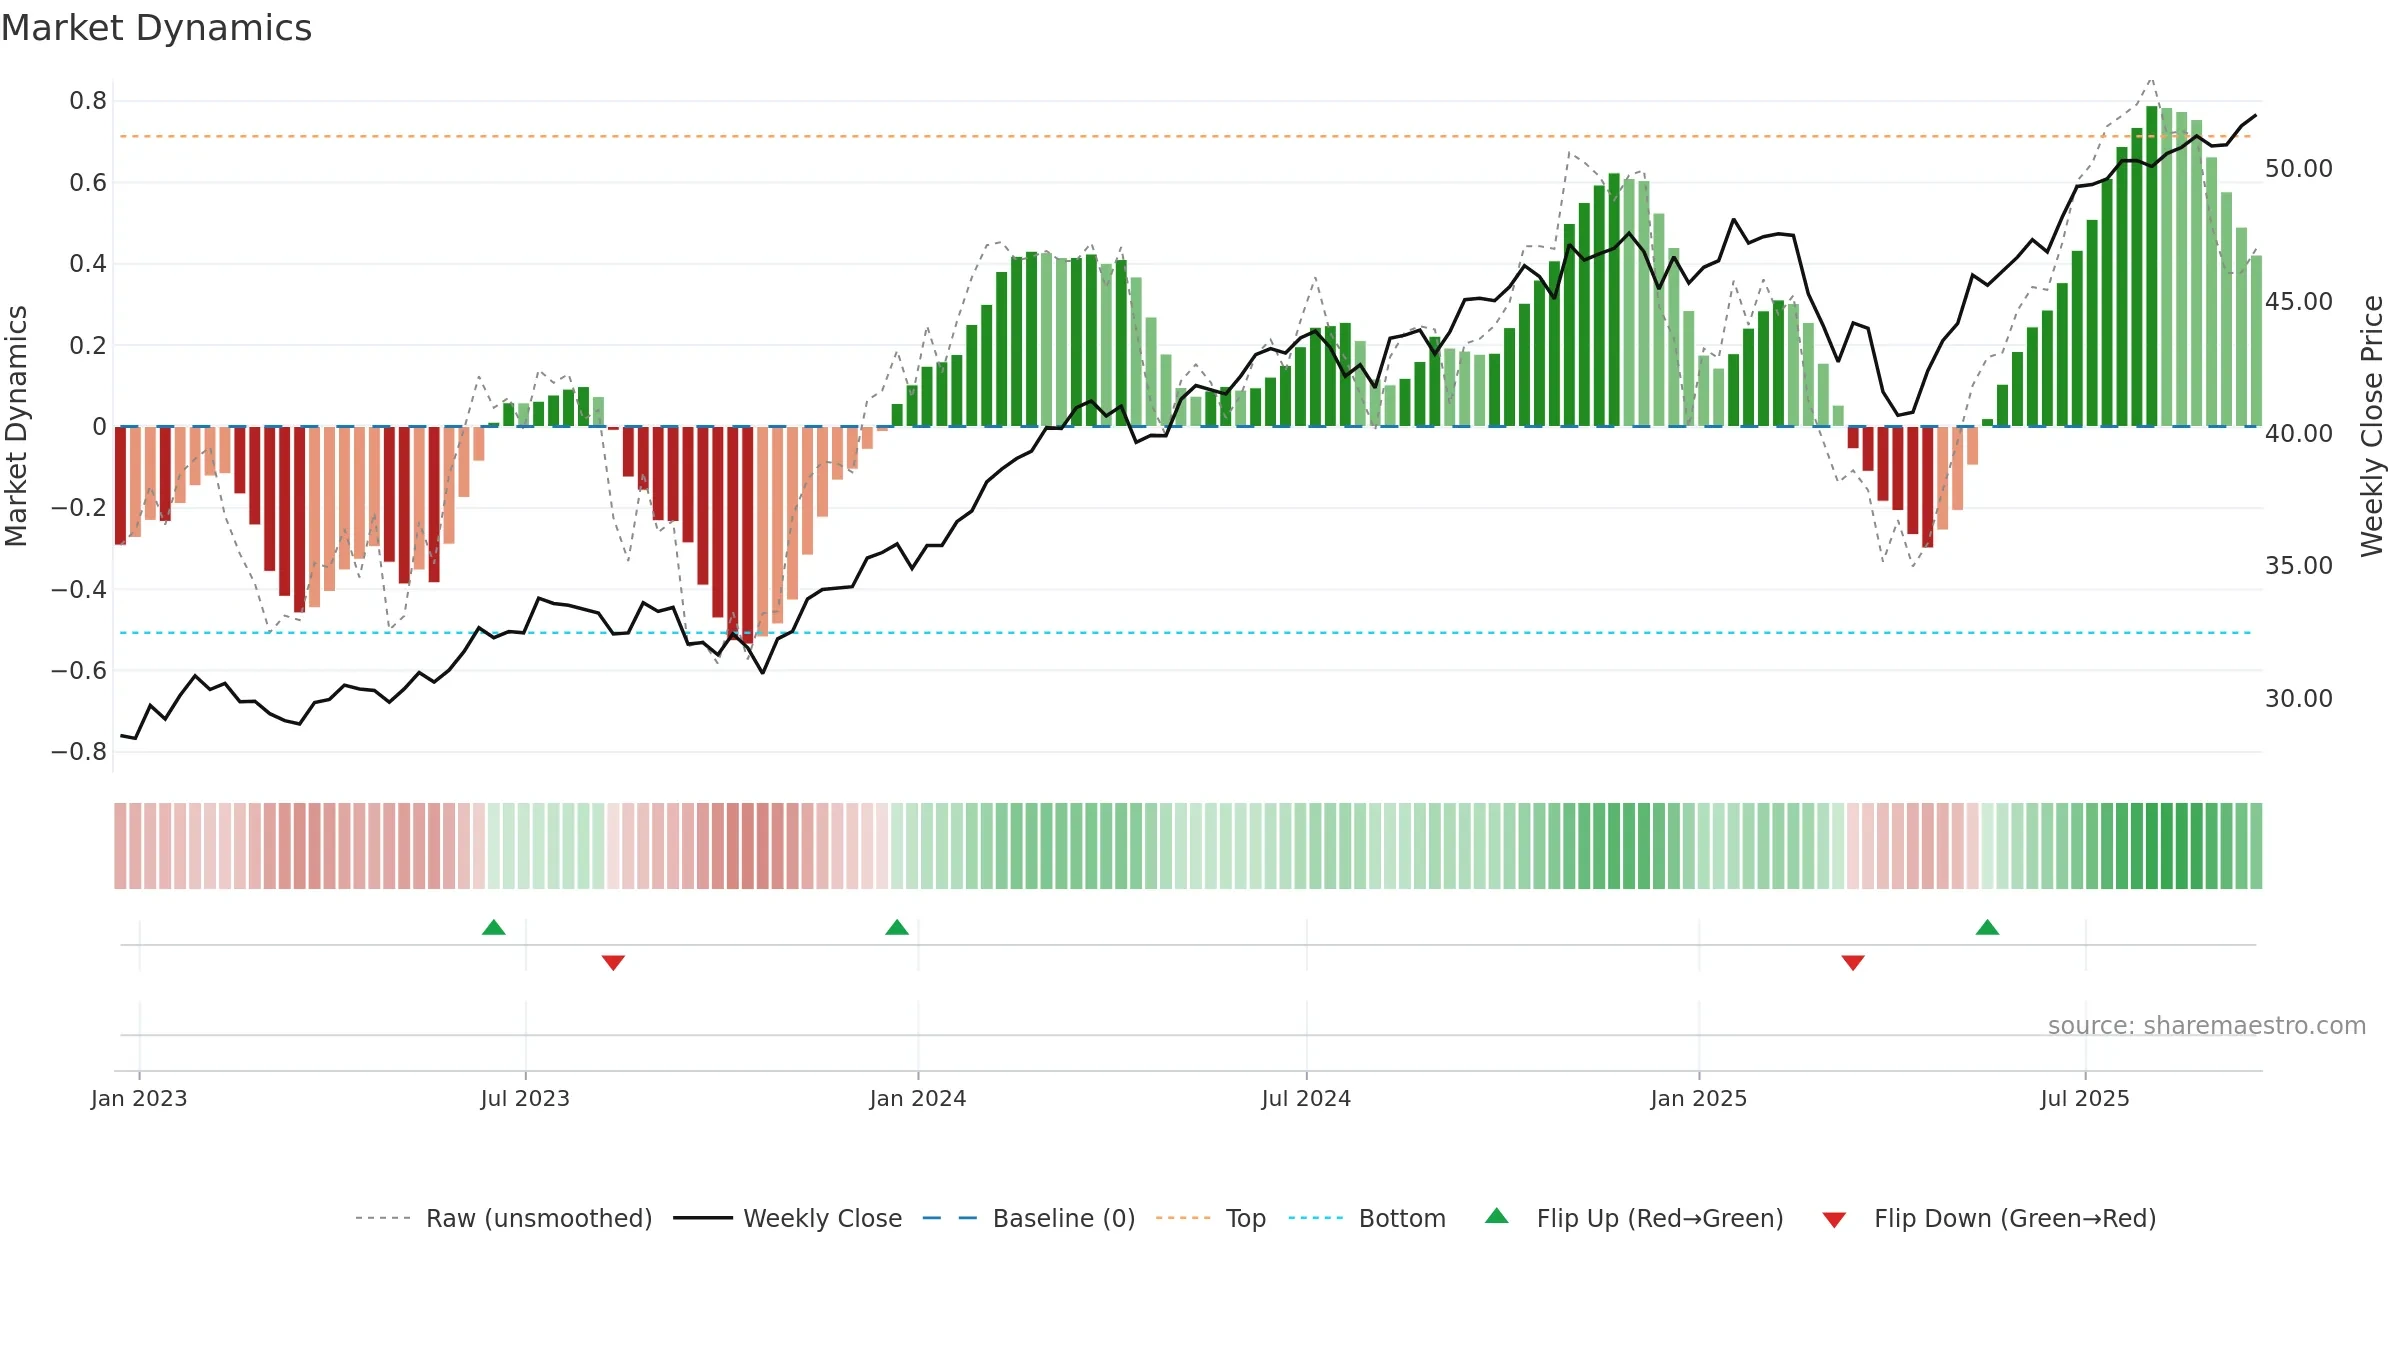Screen dimensions: 2400x1350
Task: Click the green flip-up marker before Jul 2023
Action: [x=494, y=927]
